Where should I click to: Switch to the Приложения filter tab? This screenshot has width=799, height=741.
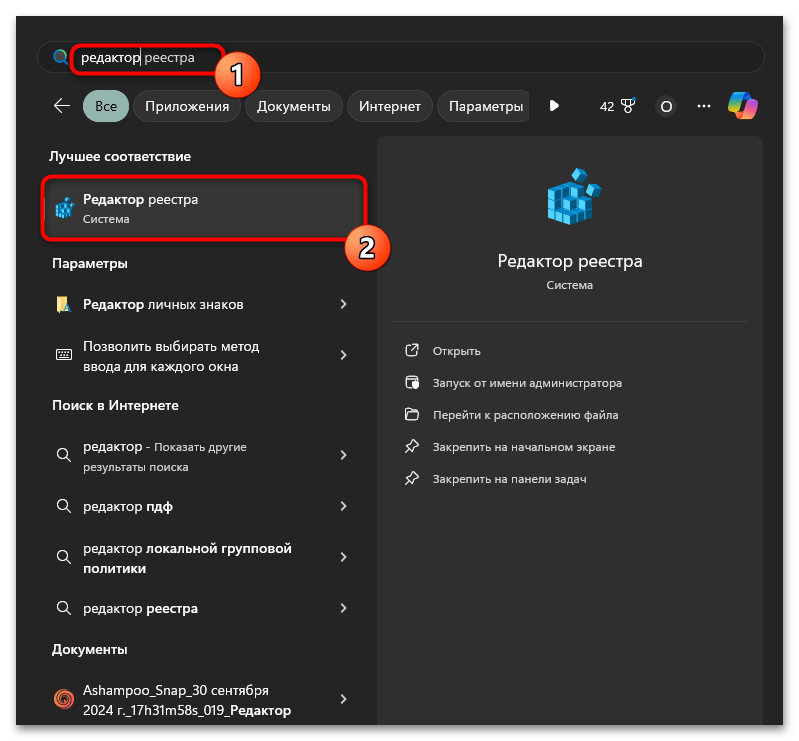[x=187, y=106]
